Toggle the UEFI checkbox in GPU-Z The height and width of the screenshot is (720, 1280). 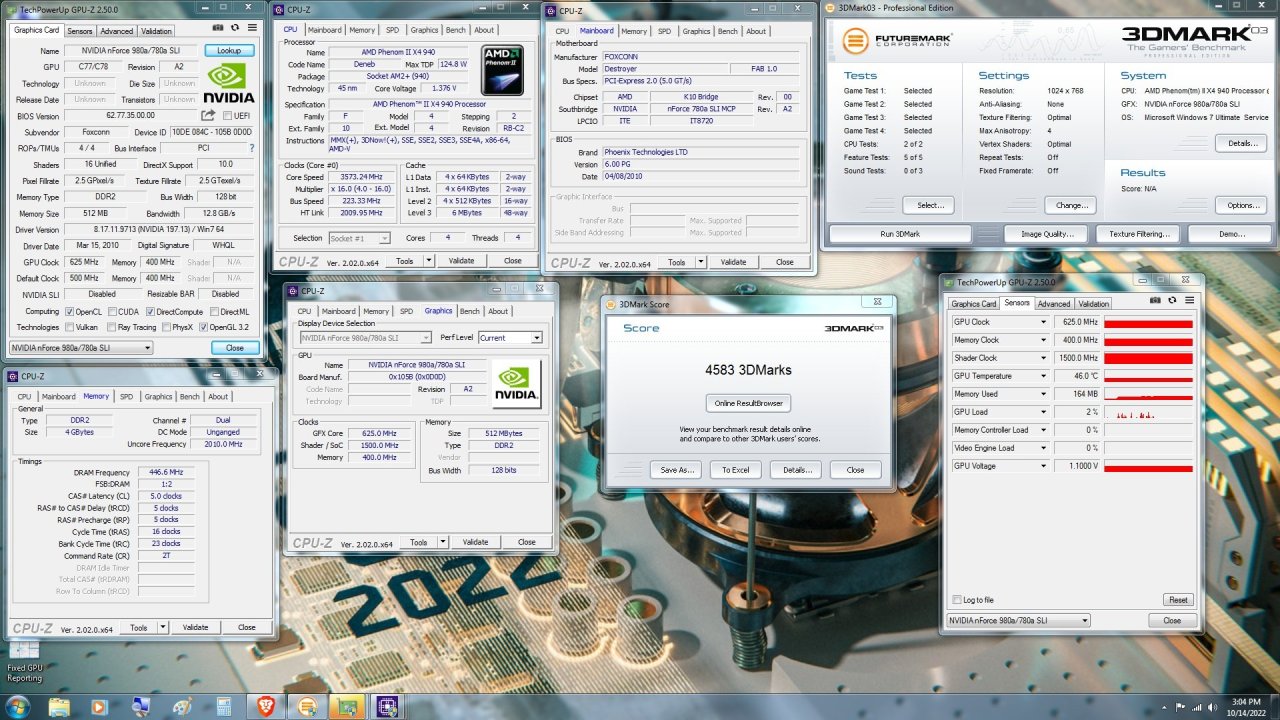pyautogui.click(x=227, y=116)
